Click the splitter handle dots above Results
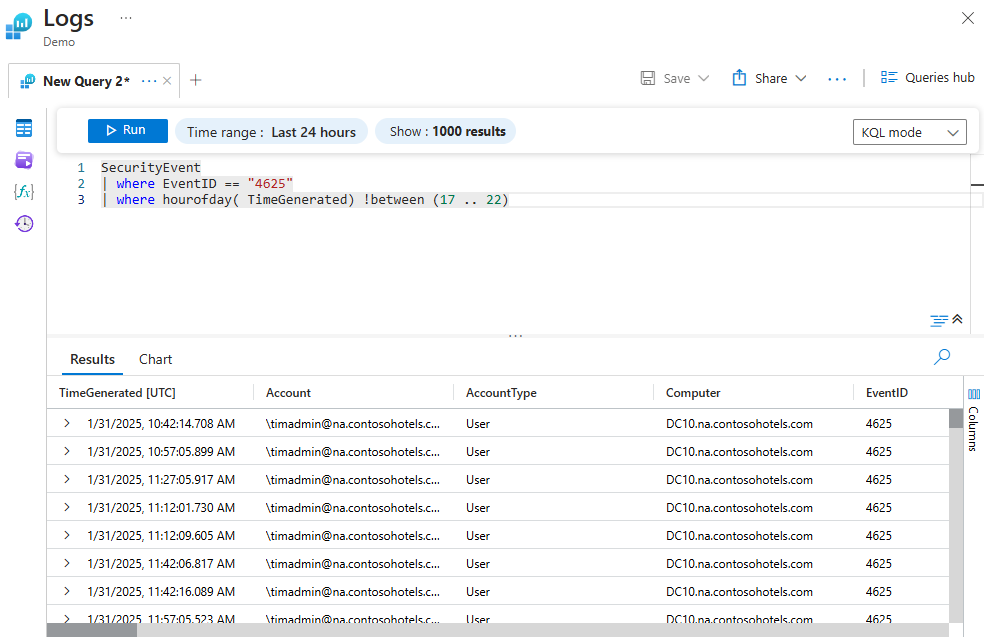Image resolution: width=990 pixels, height=637 pixels. (515, 336)
